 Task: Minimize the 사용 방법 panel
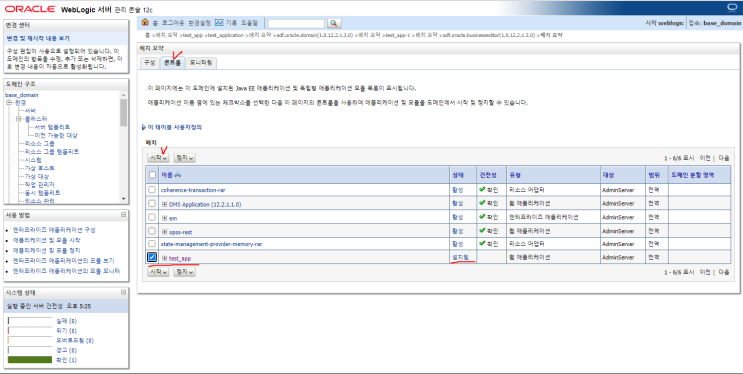[x=124, y=215]
